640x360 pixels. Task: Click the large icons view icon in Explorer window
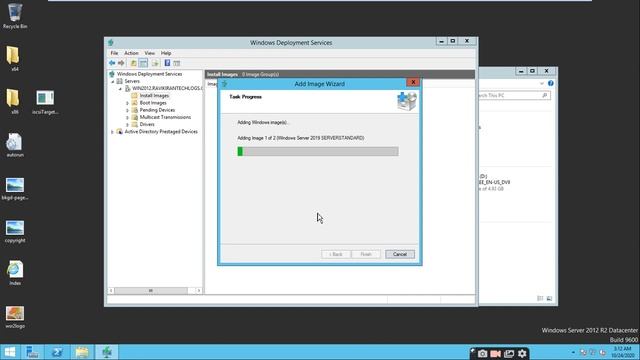(x=549, y=298)
